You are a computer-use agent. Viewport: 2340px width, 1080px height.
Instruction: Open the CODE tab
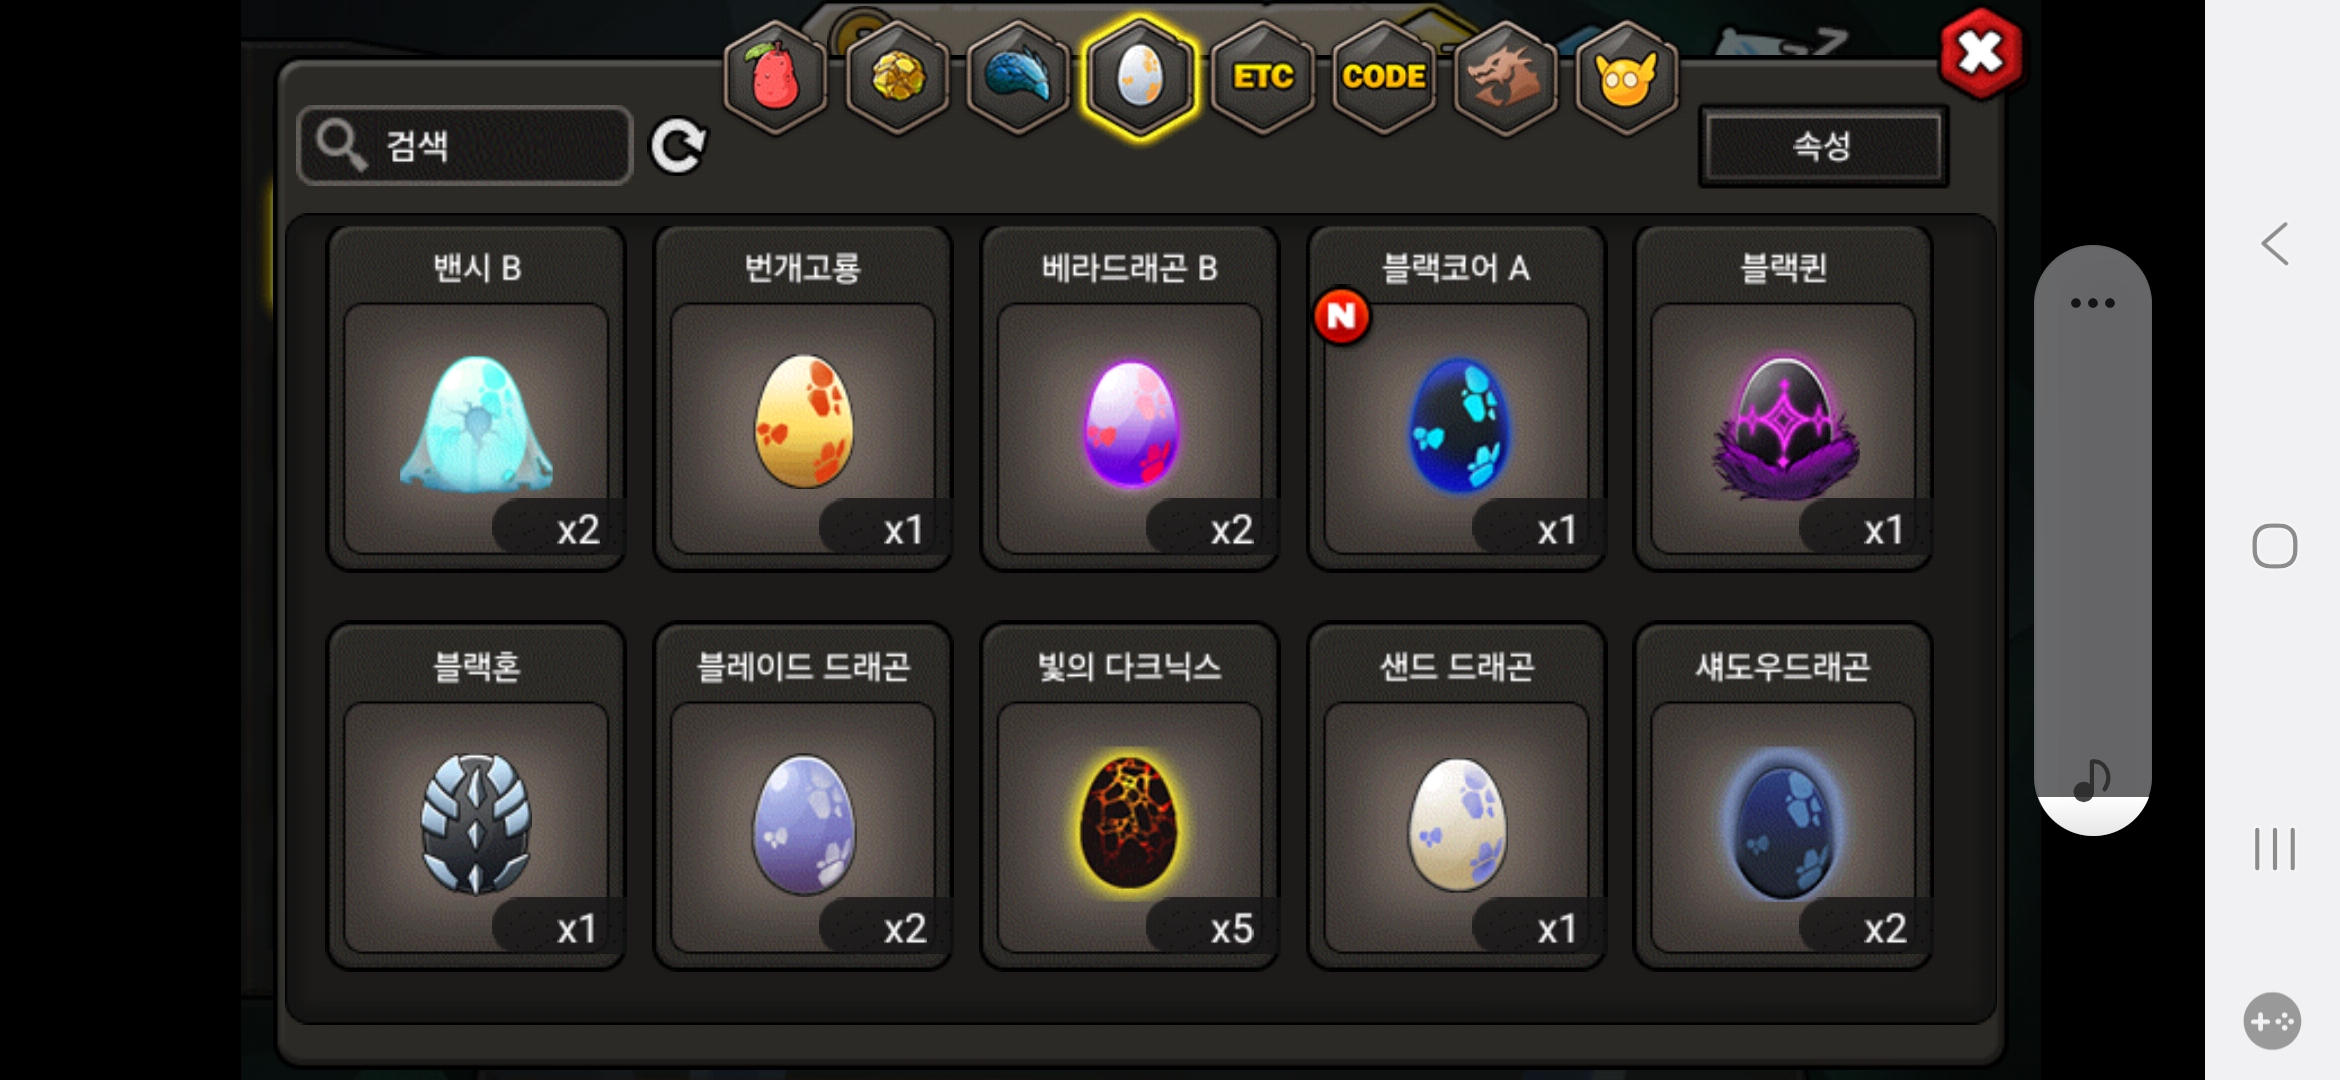(x=1384, y=78)
